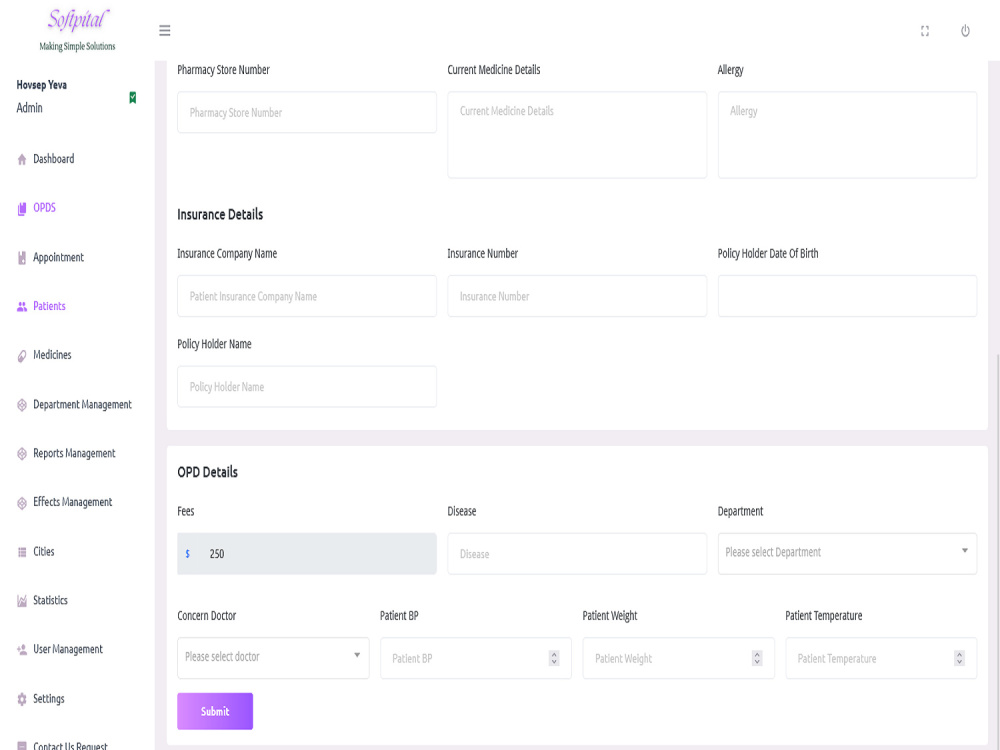
Task: Click the Contact Us Request icon
Action: click(x=22, y=746)
